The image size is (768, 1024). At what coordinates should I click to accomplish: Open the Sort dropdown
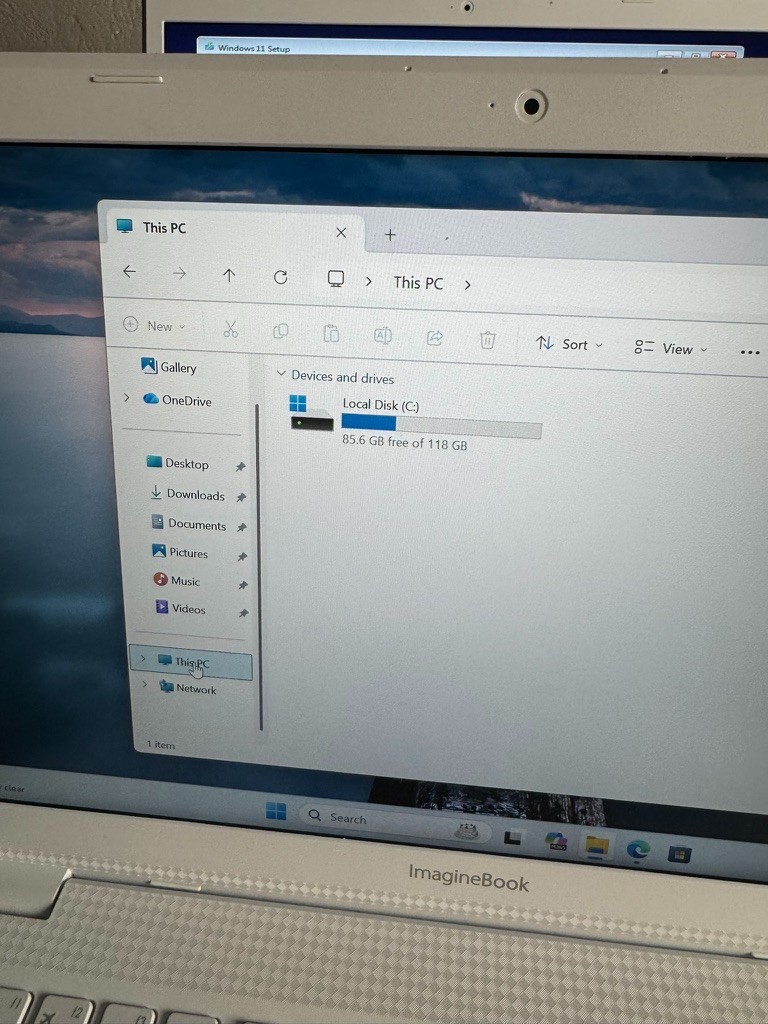pos(569,344)
